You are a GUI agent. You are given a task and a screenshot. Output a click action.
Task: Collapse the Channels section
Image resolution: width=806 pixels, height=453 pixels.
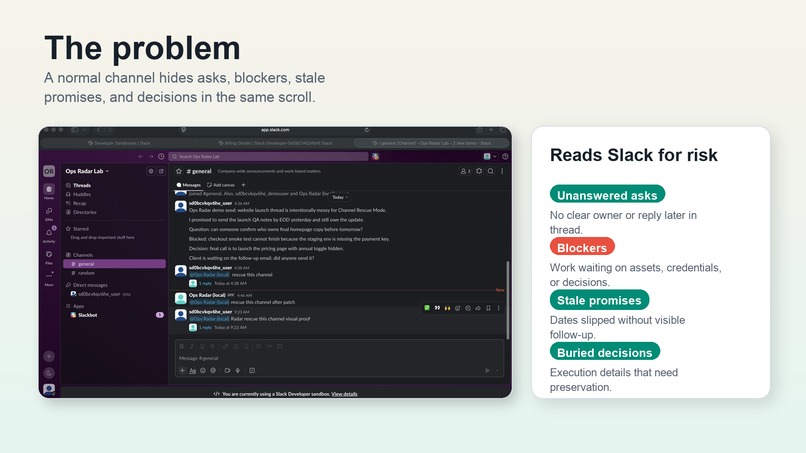[79, 255]
